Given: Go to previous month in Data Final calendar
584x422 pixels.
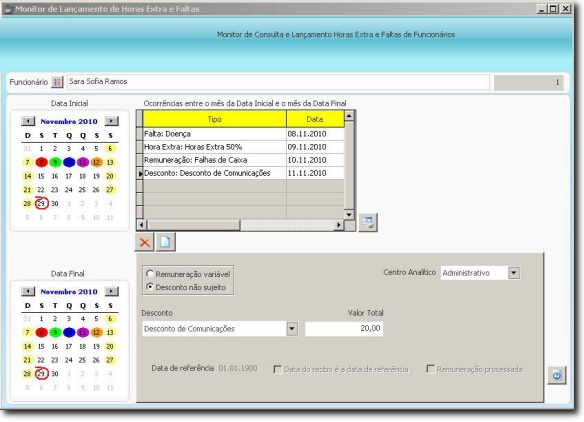Looking at the screenshot, I should pyautogui.click(x=28, y=291).
